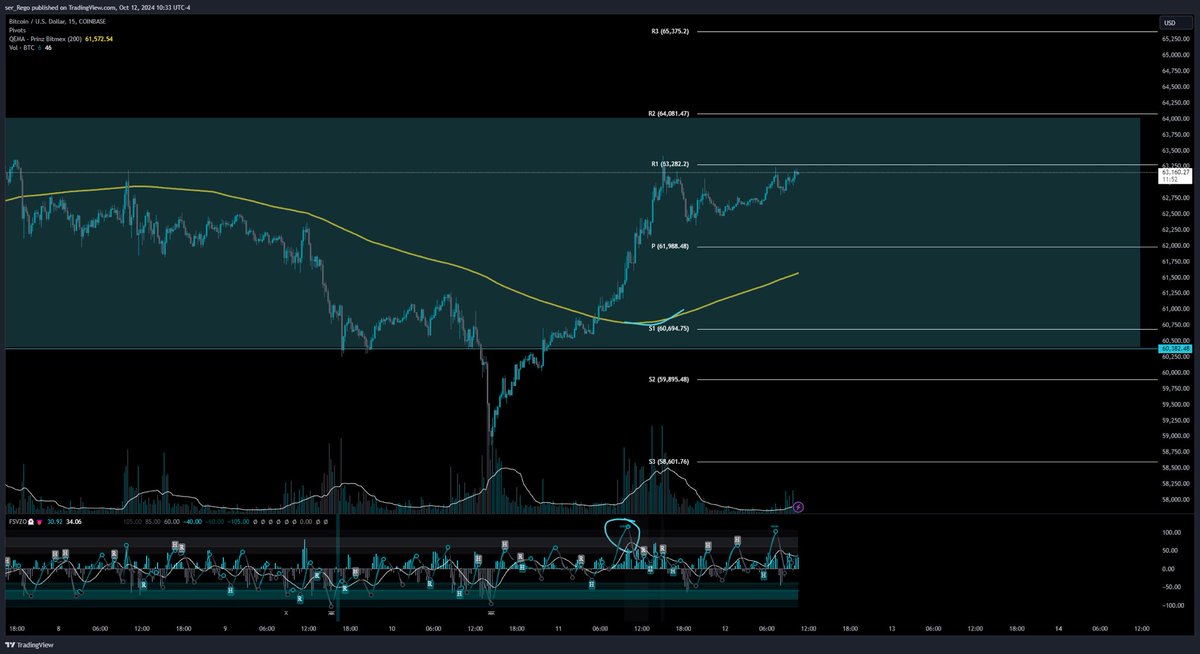Viewport: 1200px width, 654px height.
Task: Click the ghost icon next to FSVZO
Action: pyautogui.click(x=32, y=522)
